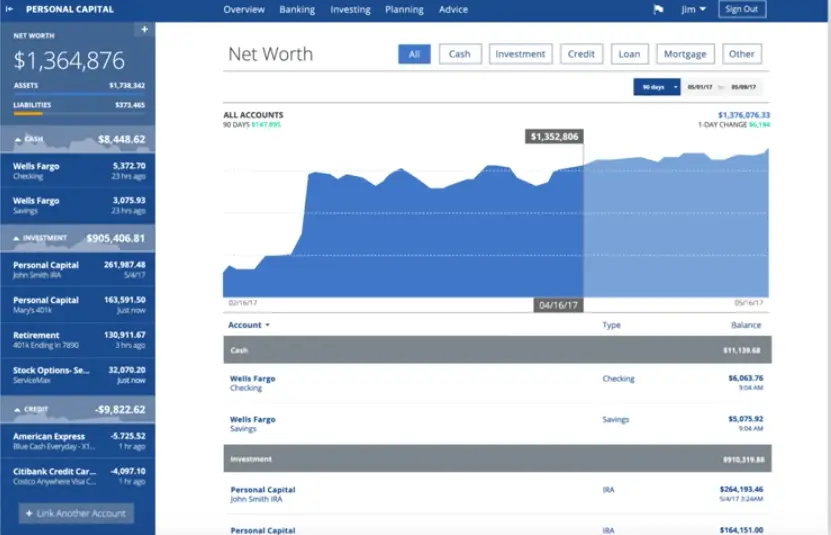The image size is (831, 535).
Task: Open the Banking menu
Action: (x=296, y=10)
